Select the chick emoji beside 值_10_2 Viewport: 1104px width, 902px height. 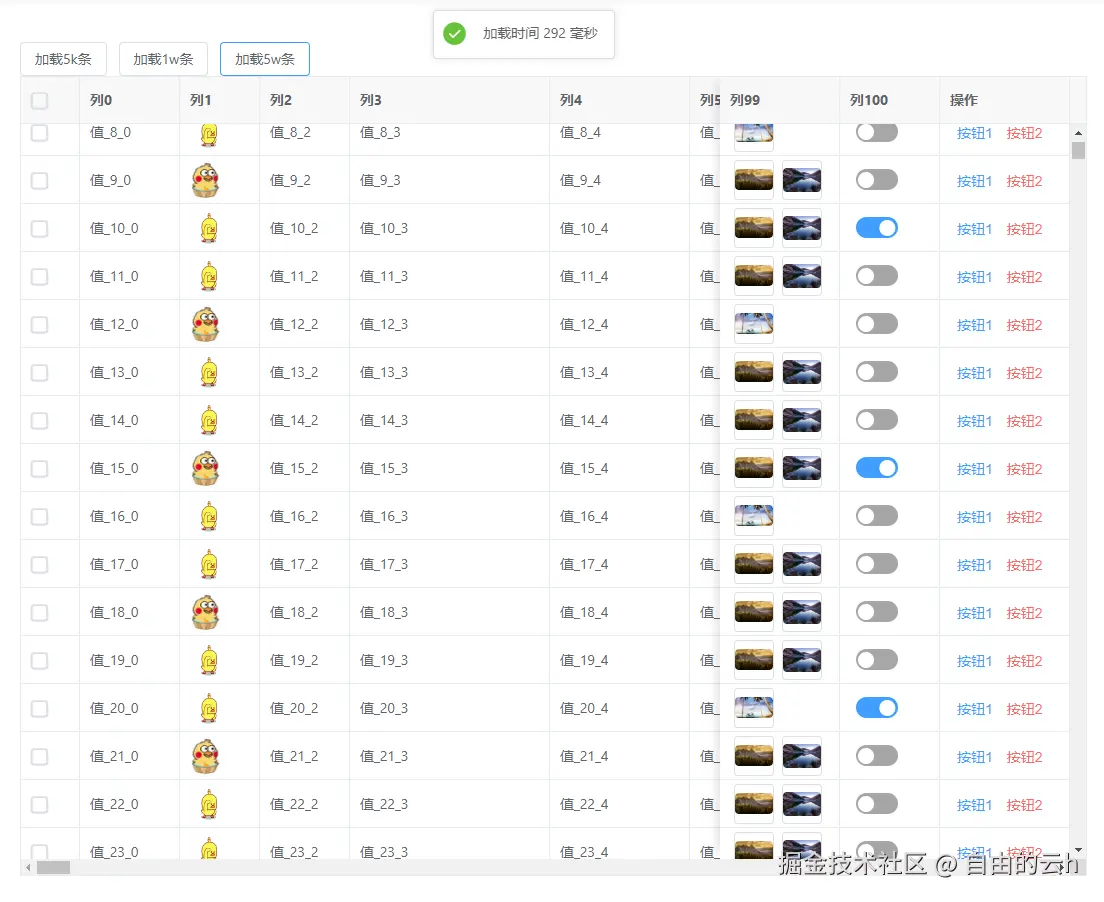[206, 228]
